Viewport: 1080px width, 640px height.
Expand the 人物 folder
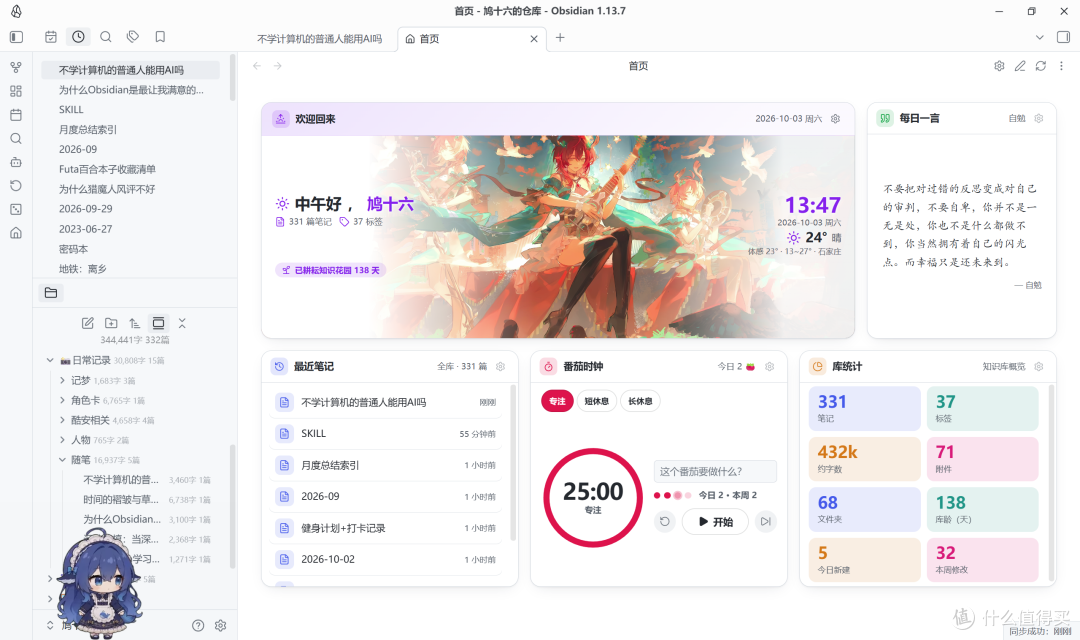pyautogui.click(x=63, y=440)
